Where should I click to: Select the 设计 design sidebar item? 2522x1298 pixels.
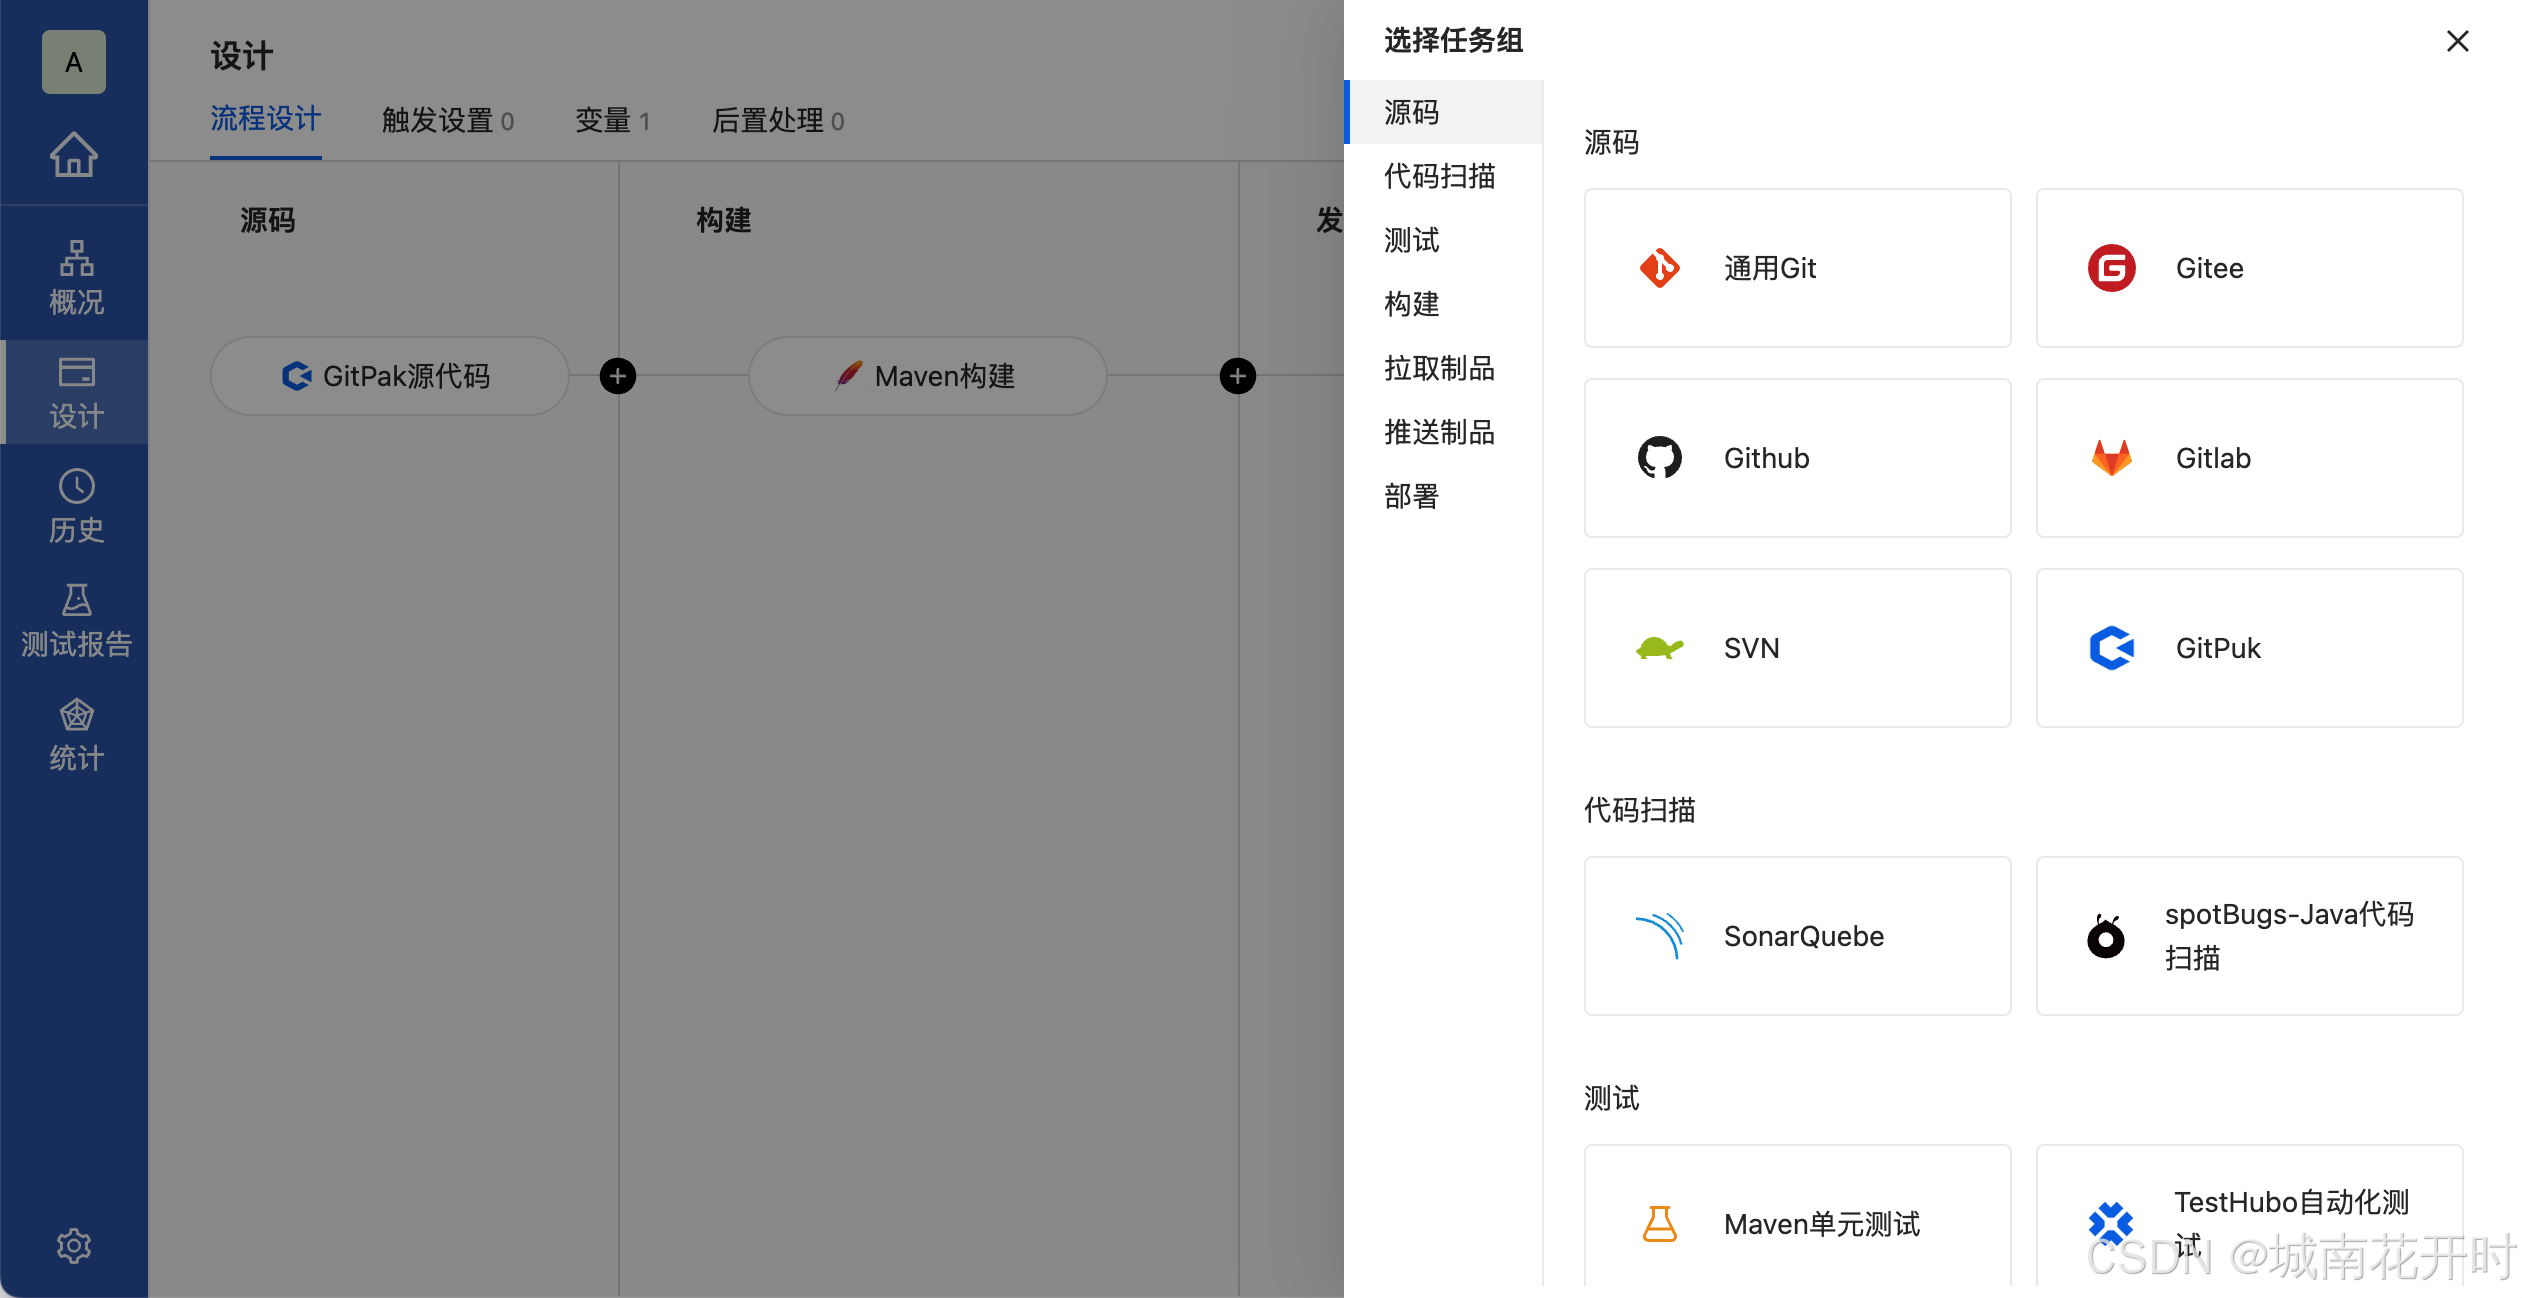coord(76,392)
